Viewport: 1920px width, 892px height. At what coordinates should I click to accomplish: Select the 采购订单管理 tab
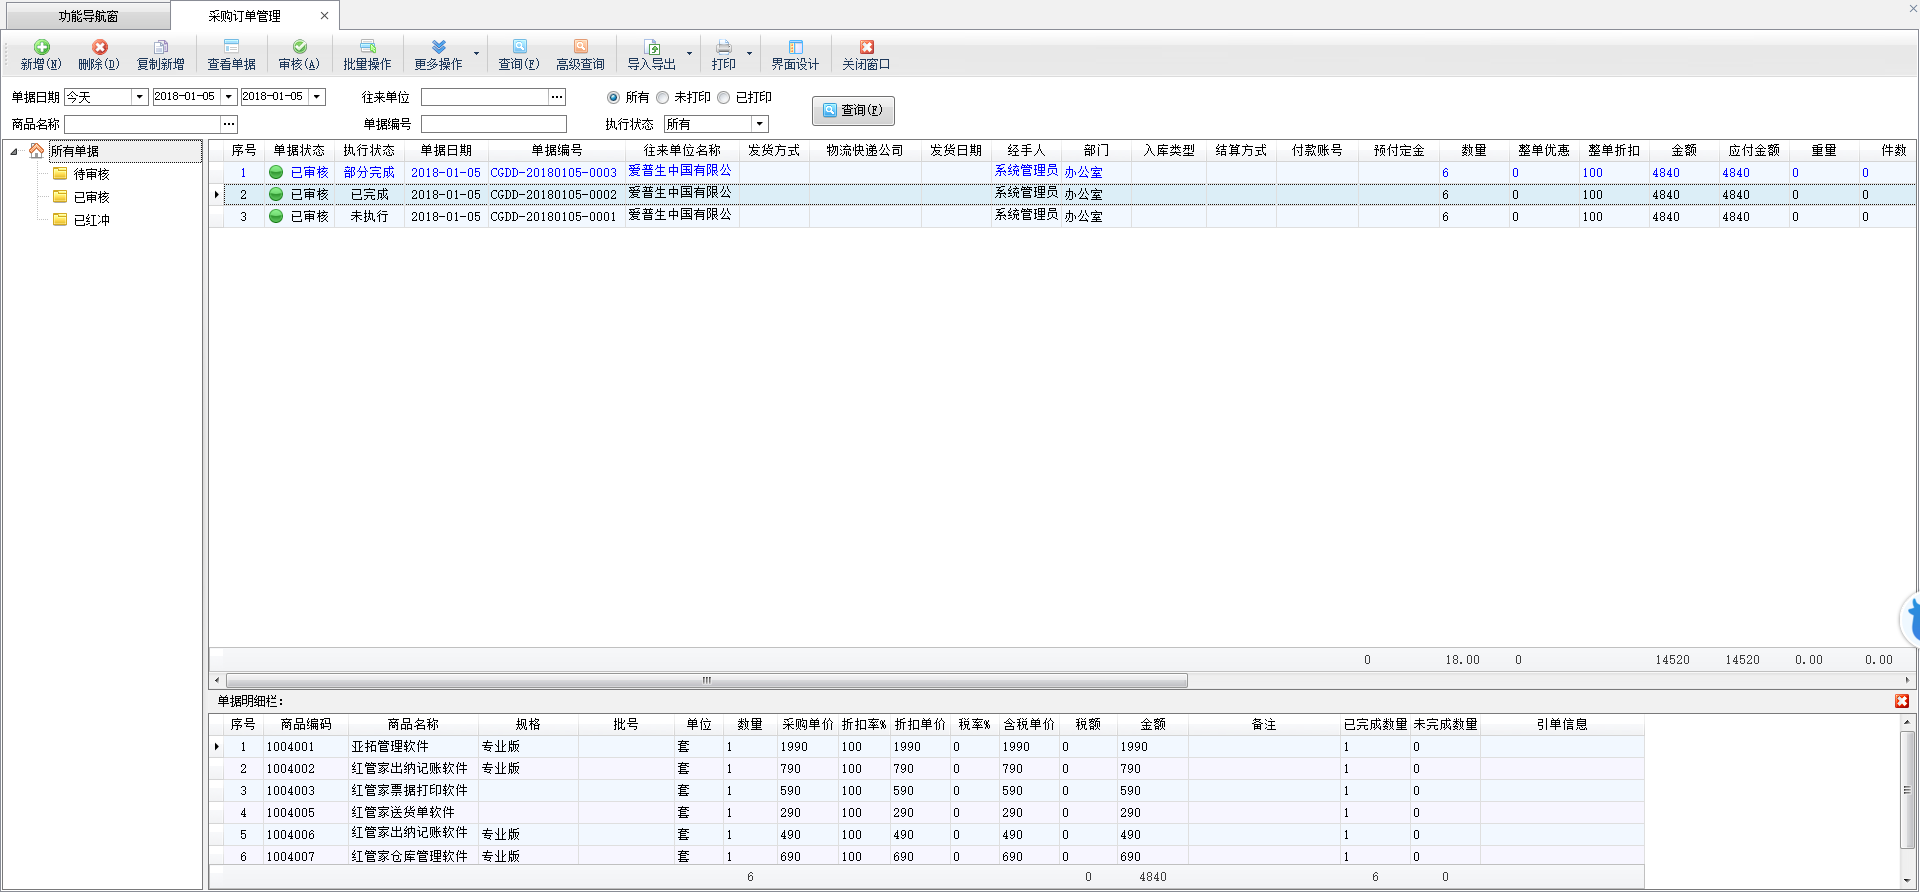click(x=244, y=16)
